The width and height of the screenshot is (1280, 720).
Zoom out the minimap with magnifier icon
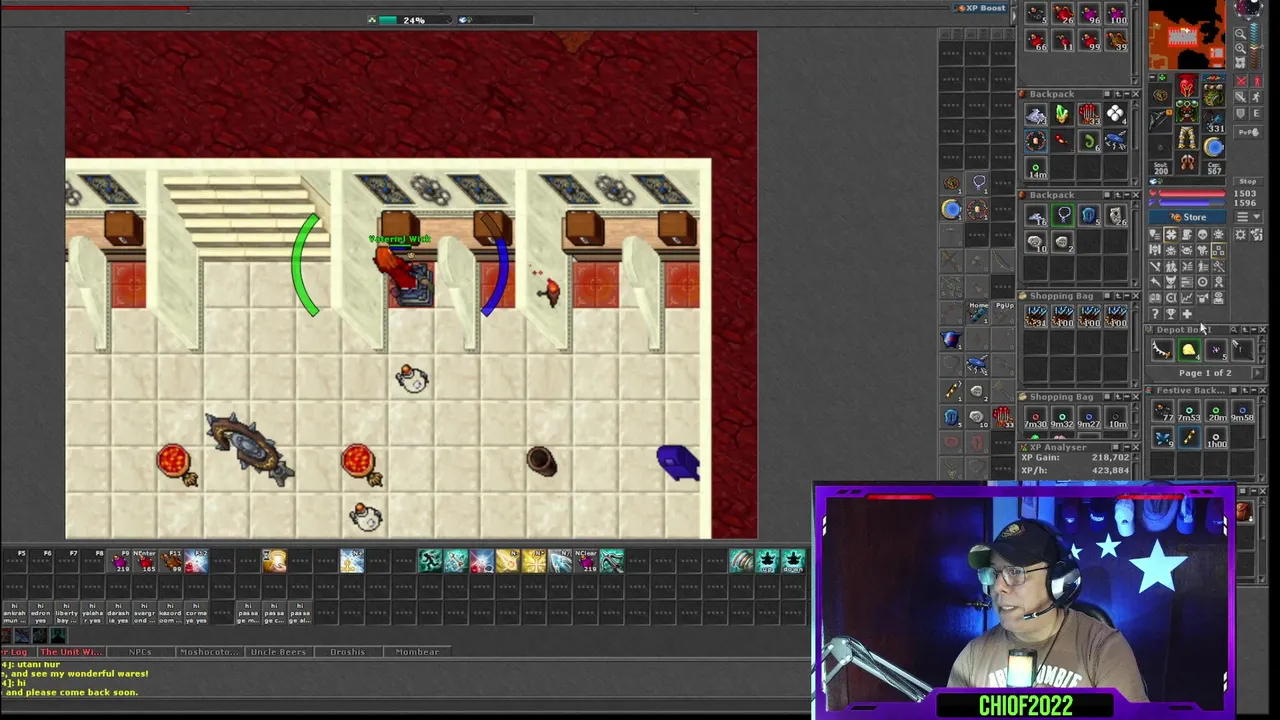[1240, 34]
